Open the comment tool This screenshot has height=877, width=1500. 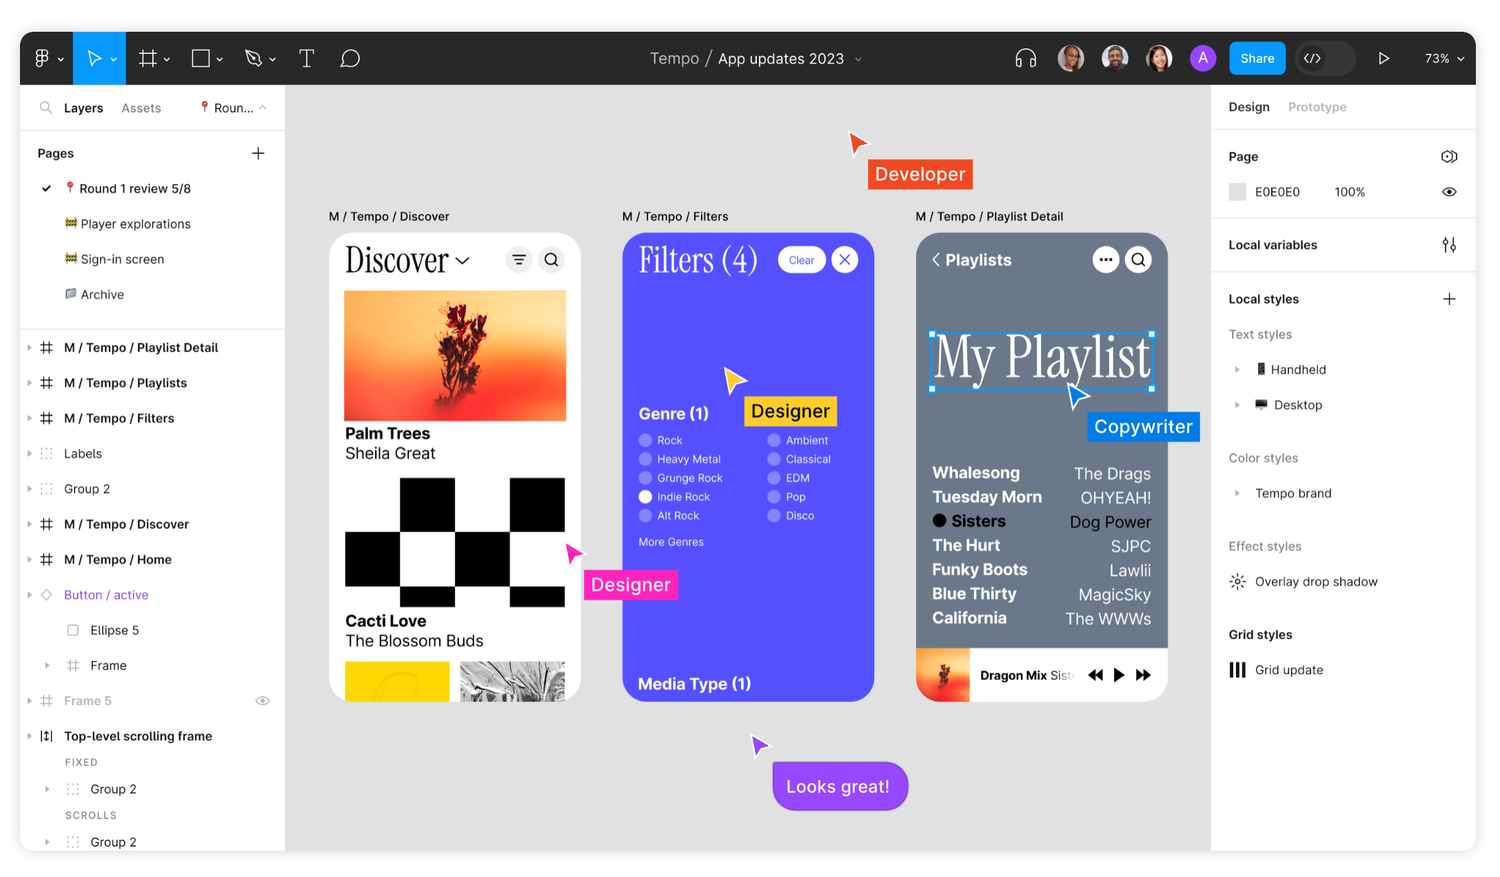(350, 58)
